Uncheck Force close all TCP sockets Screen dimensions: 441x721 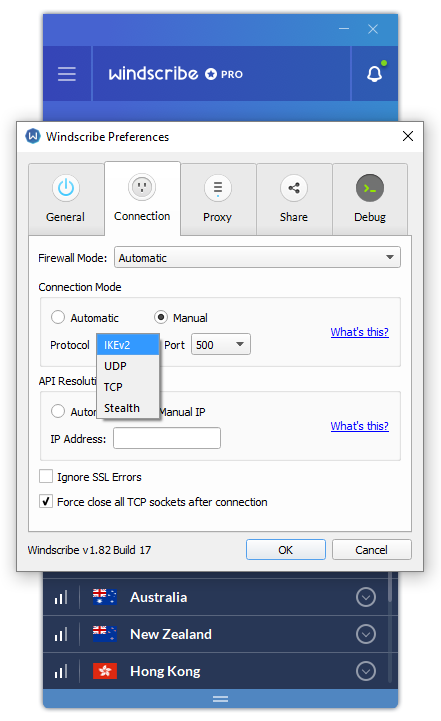tap(46, 501)
